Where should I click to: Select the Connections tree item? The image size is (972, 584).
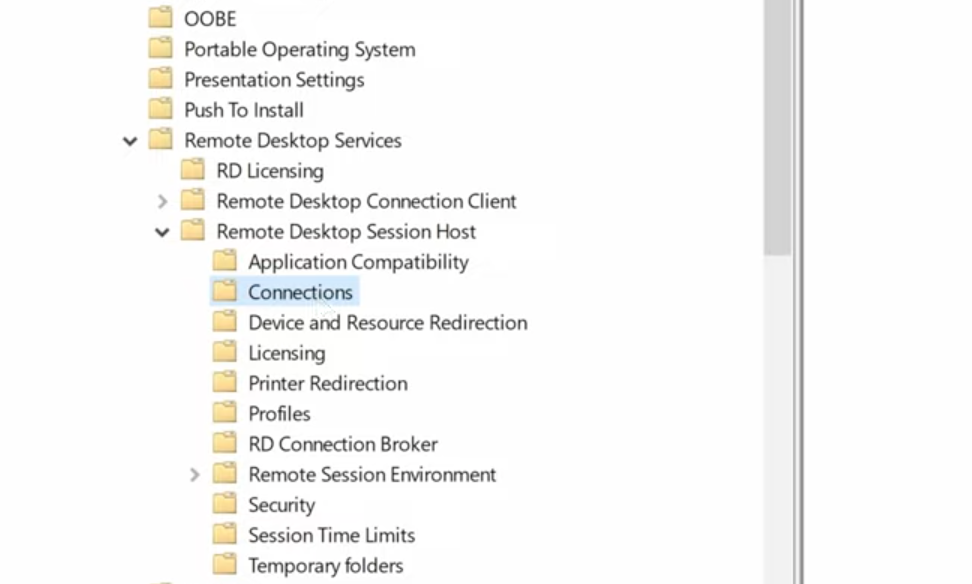point(300,292)
